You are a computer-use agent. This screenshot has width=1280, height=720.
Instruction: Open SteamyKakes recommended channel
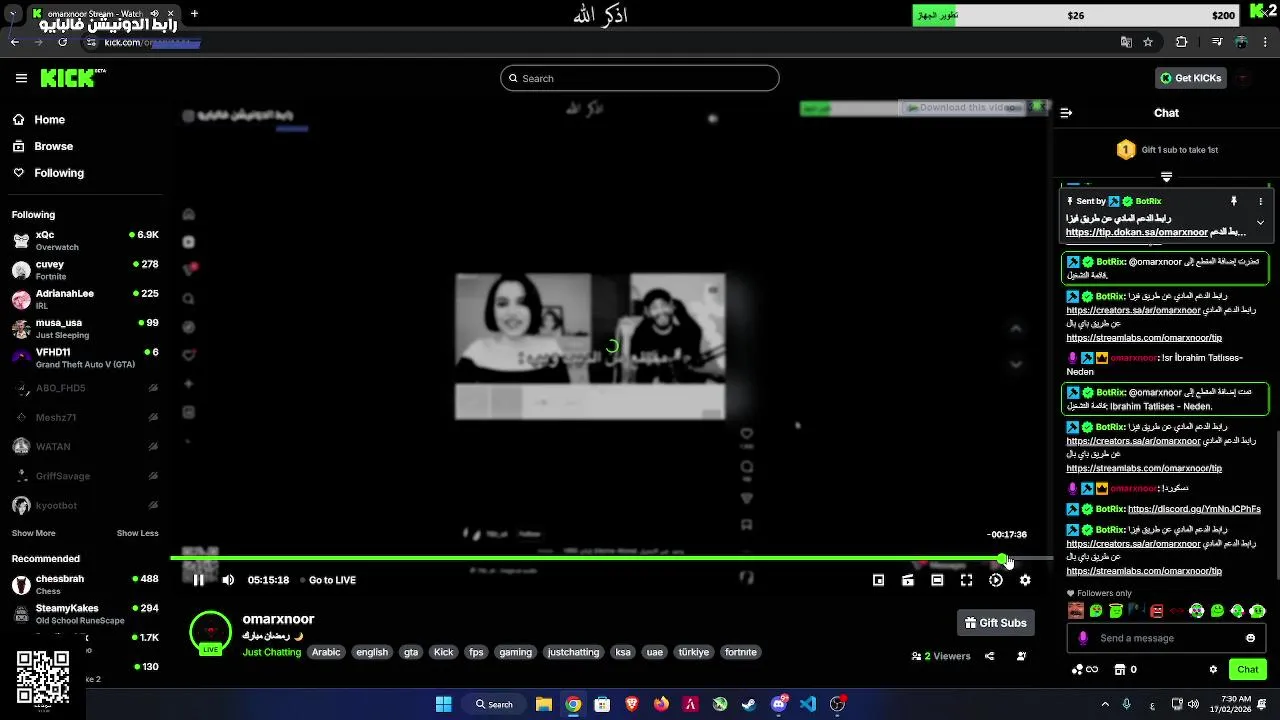click(85, 613)
